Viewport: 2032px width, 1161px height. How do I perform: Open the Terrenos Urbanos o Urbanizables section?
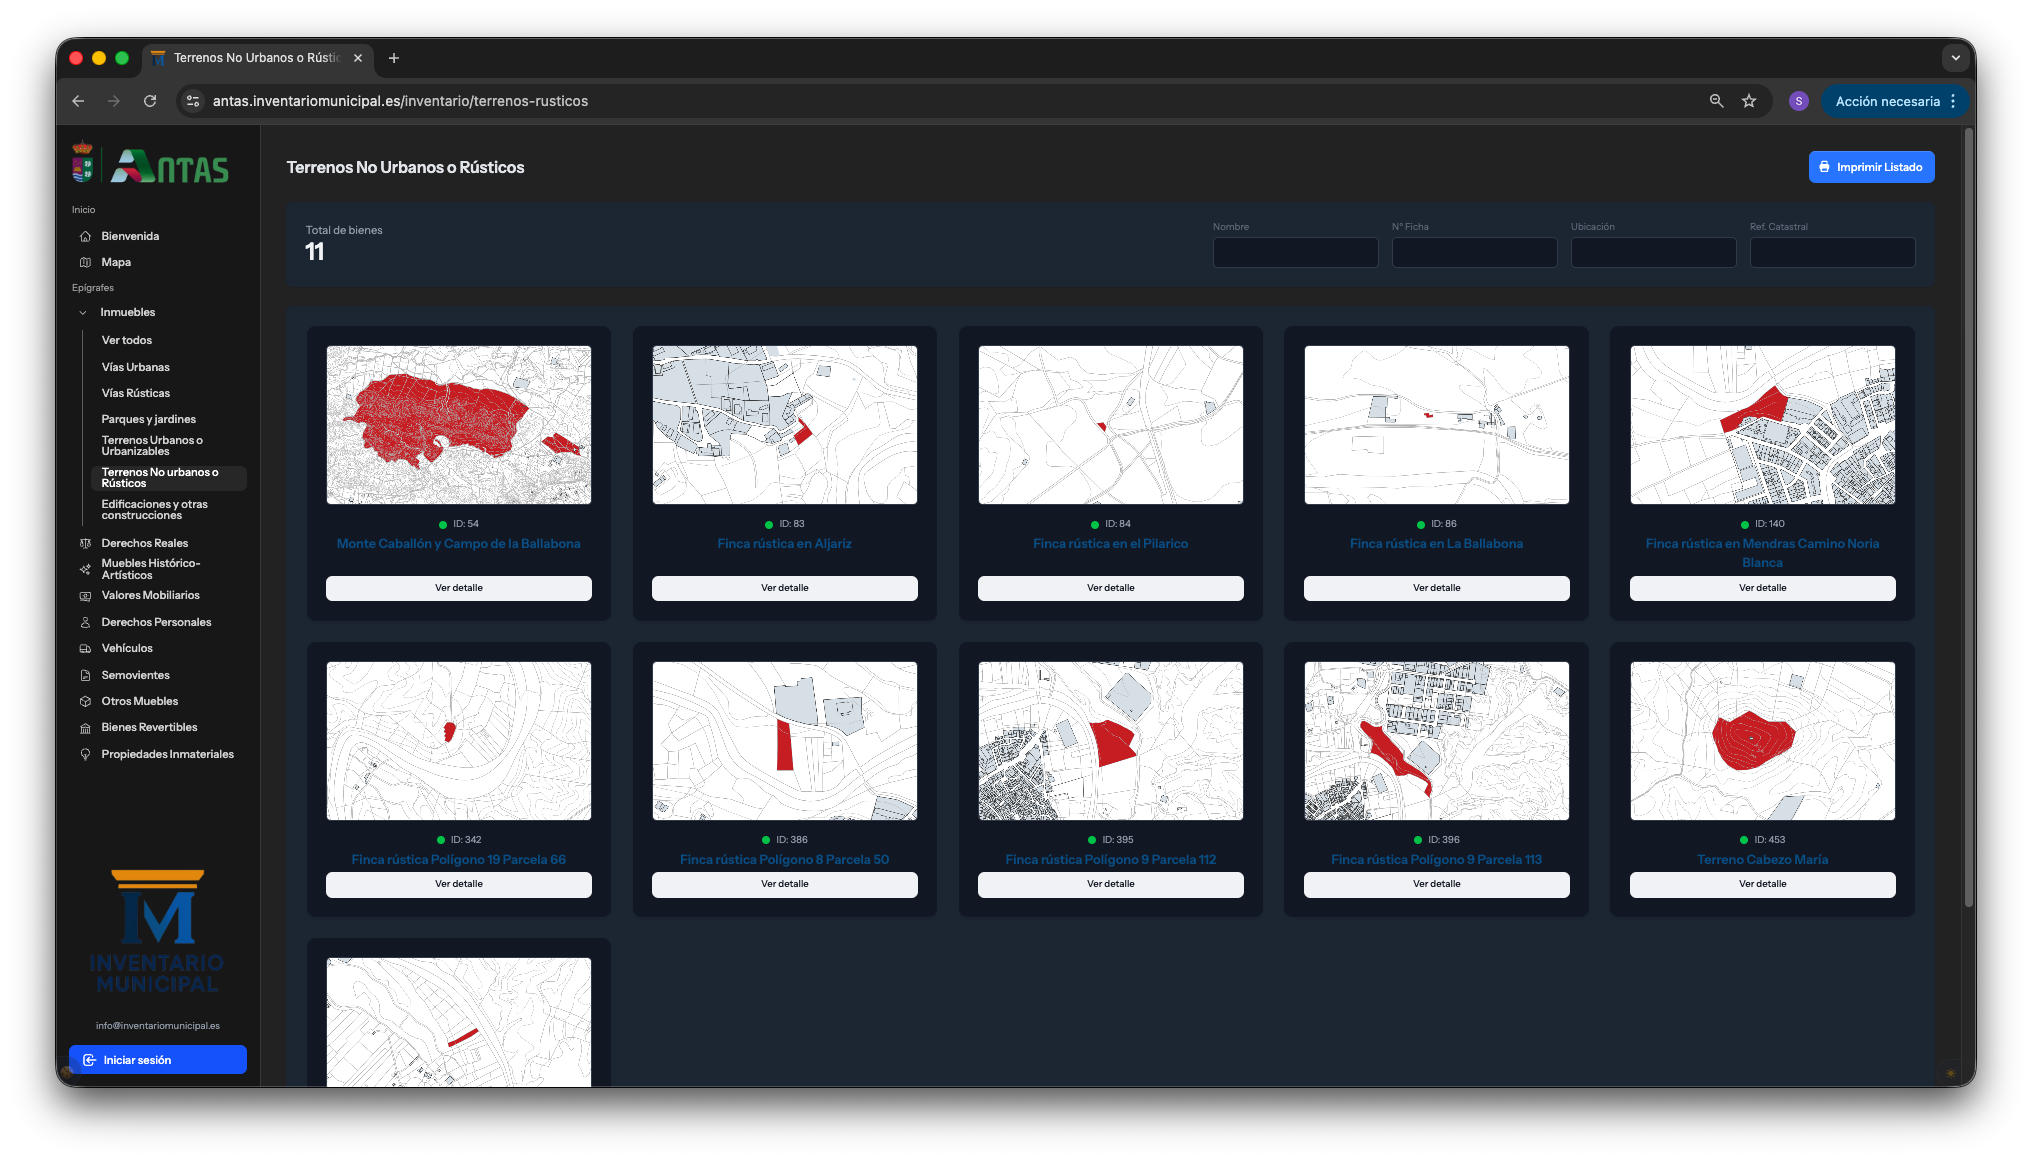[152, 445]
